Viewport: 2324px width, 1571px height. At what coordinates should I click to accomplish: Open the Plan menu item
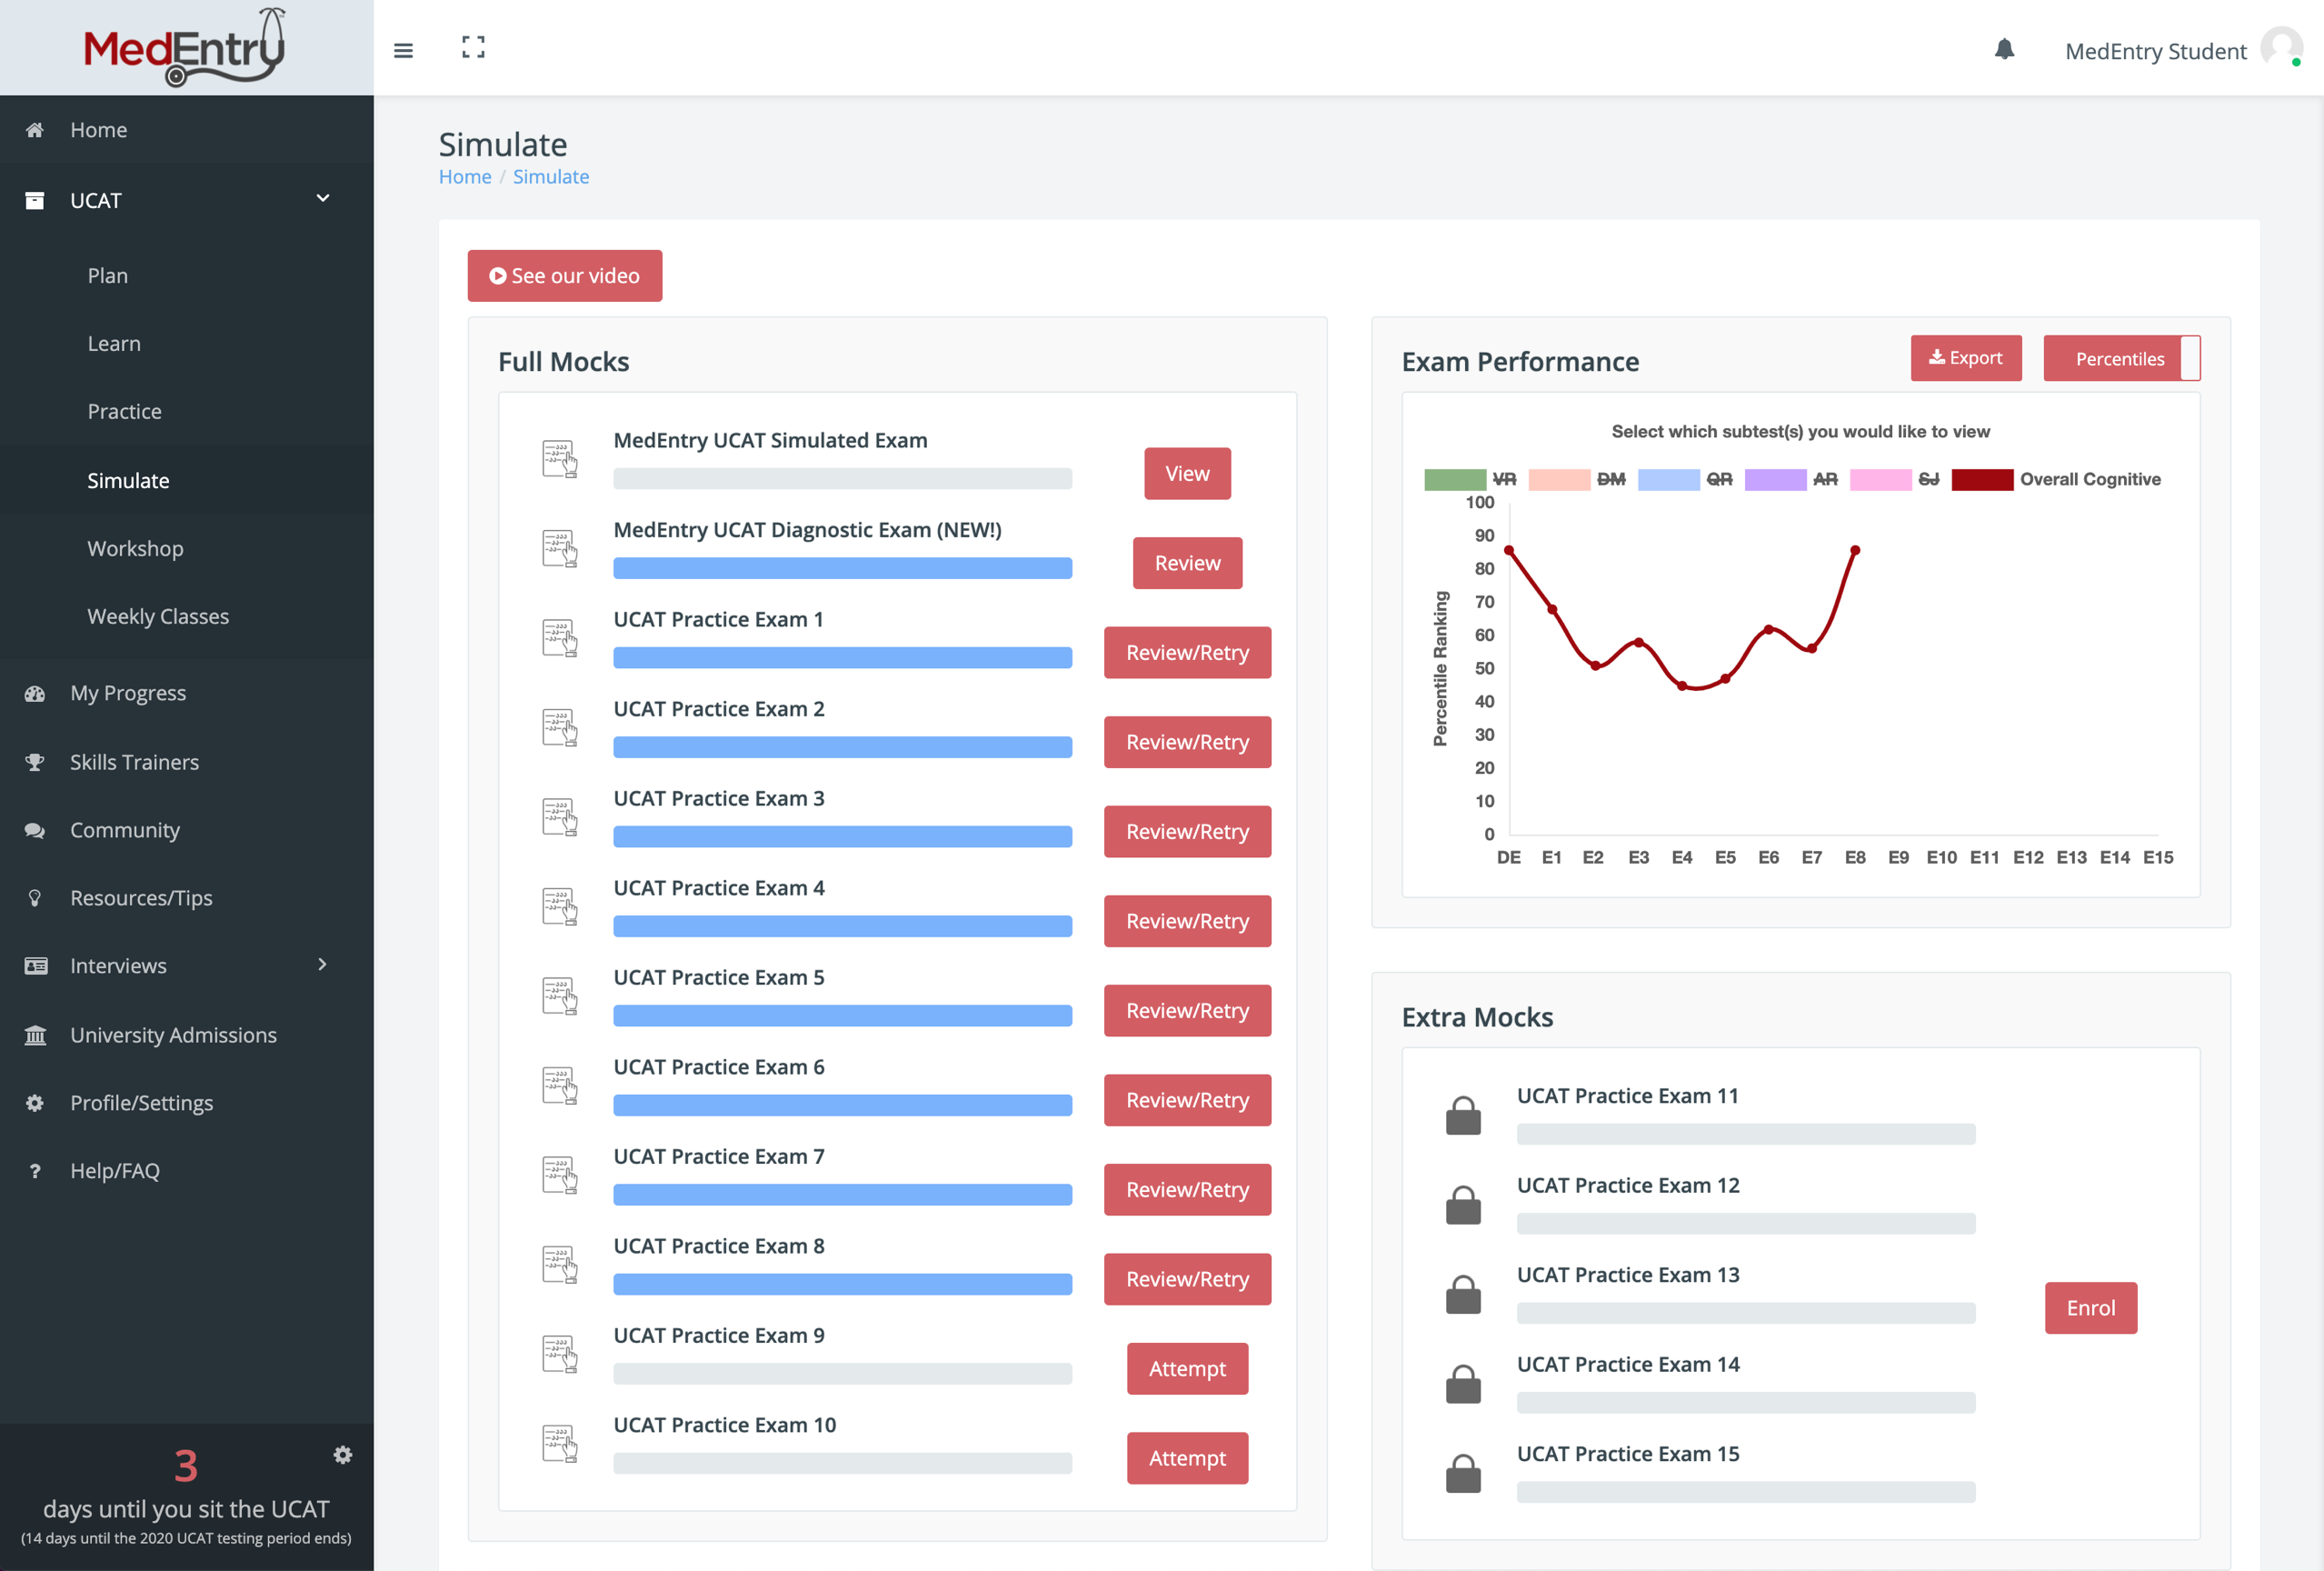107,276
